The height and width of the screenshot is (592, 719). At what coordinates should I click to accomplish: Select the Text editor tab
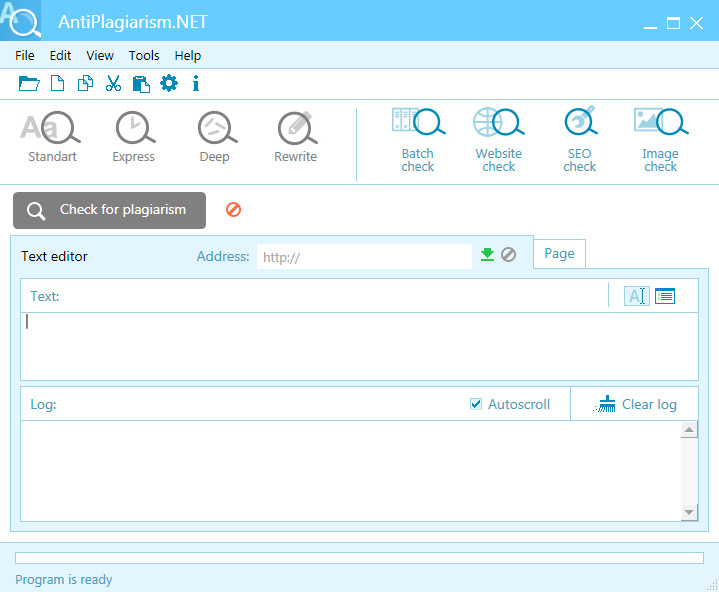[54, 256]
